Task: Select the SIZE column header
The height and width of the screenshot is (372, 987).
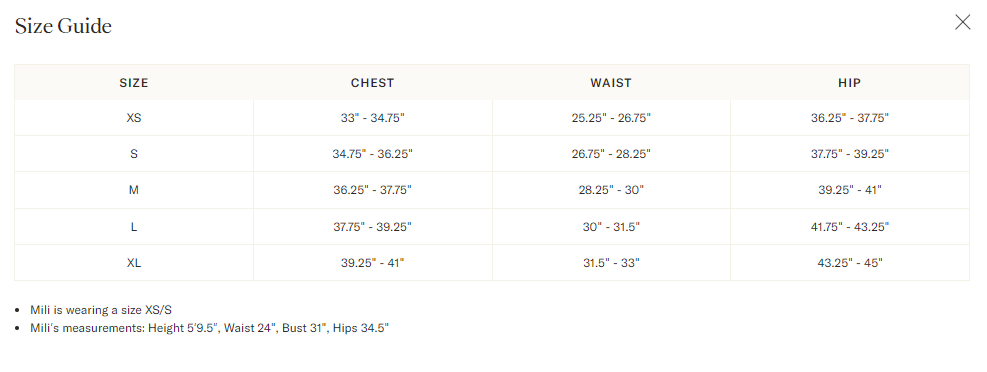Action: tap(134, 82)
